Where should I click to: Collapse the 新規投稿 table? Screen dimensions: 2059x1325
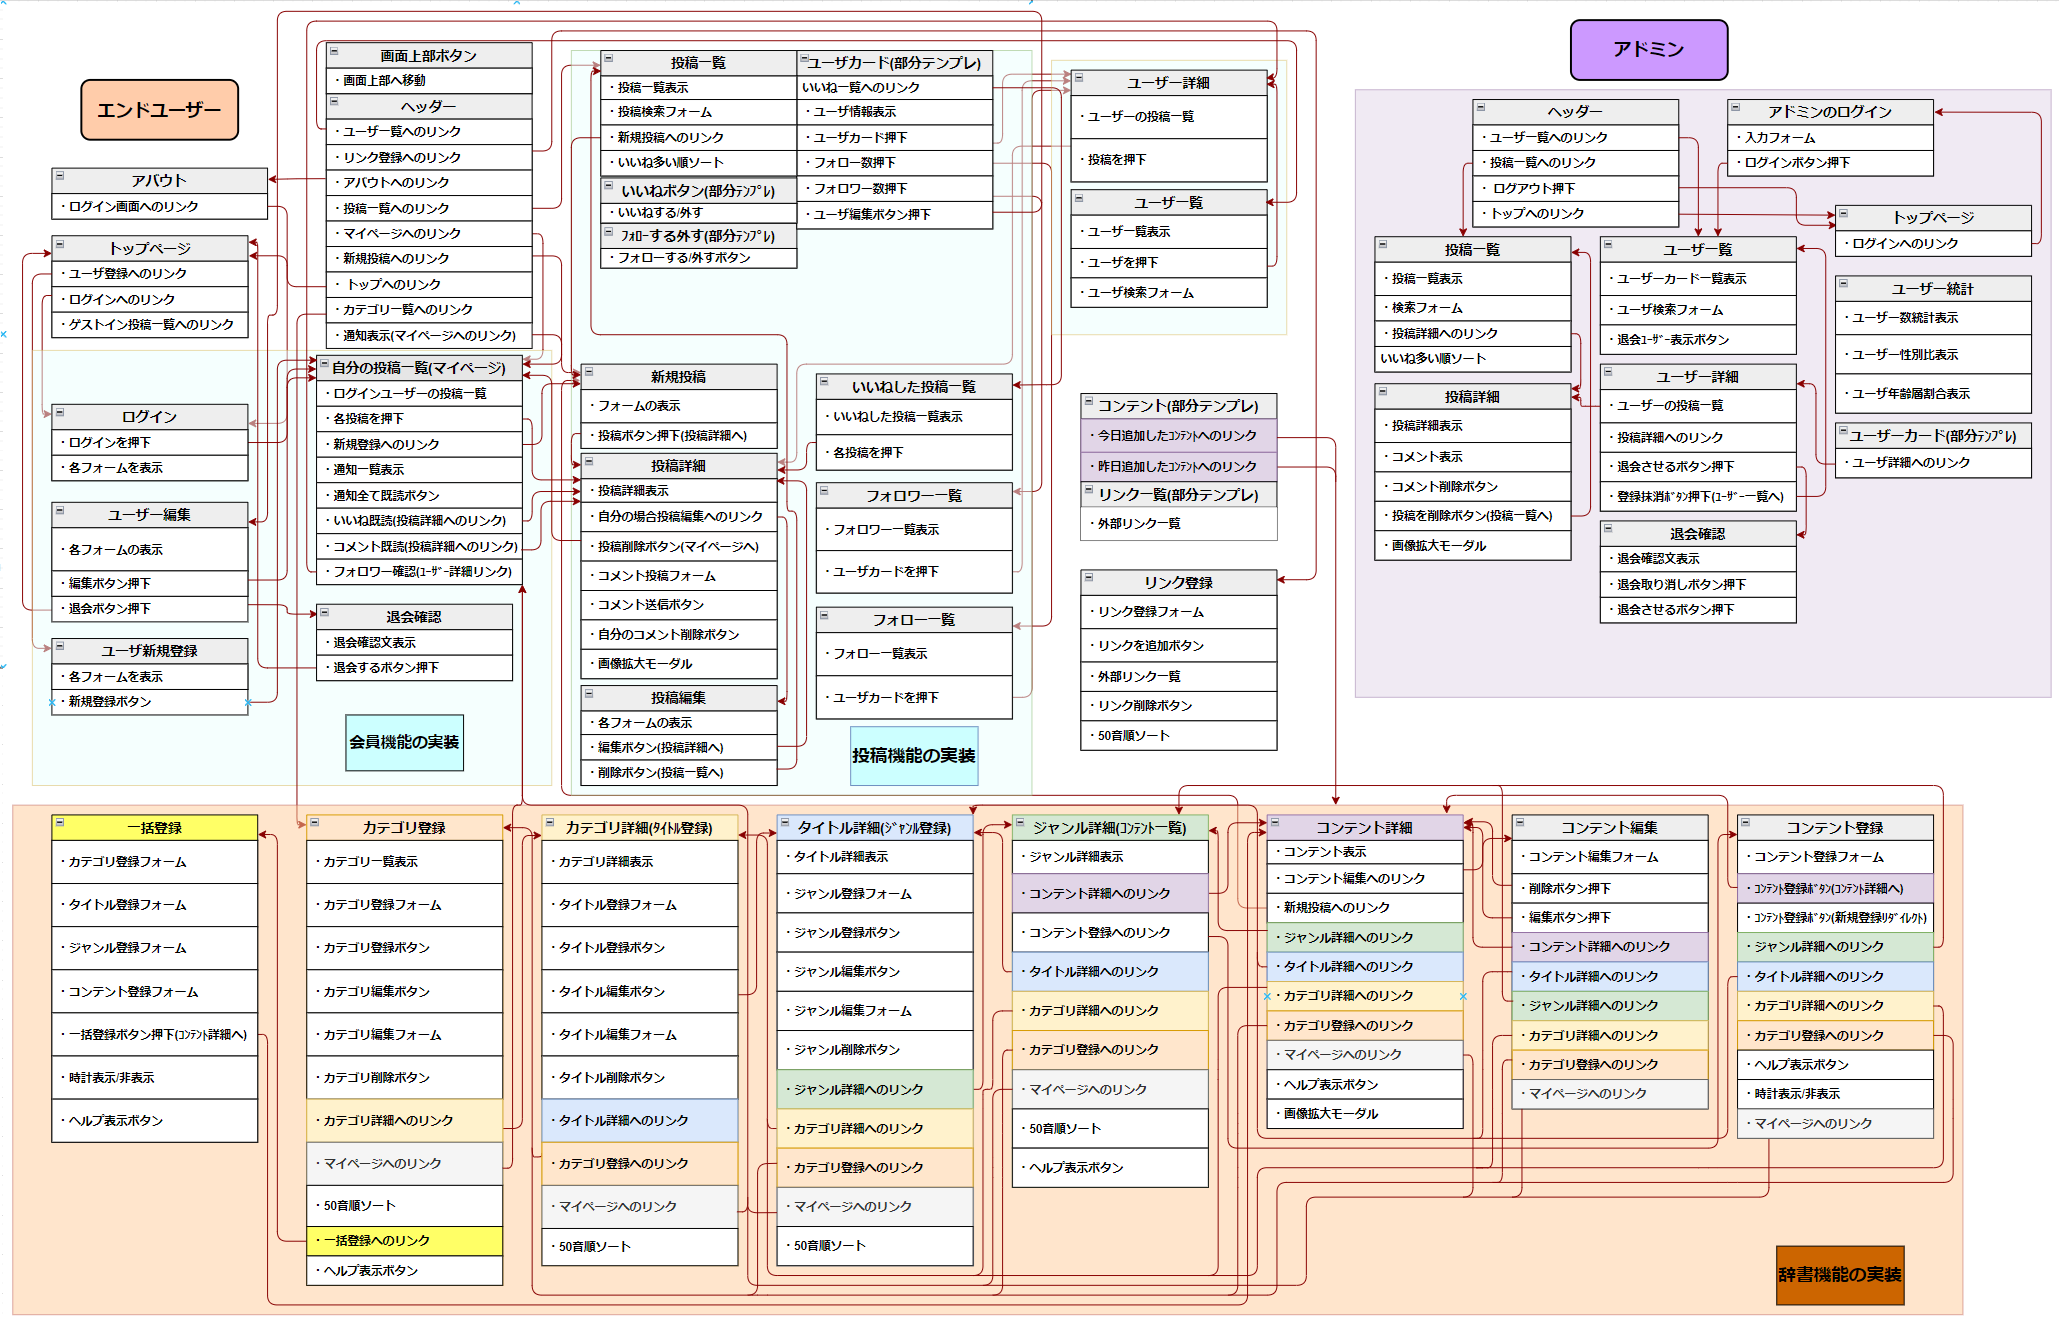coord(589,372)
